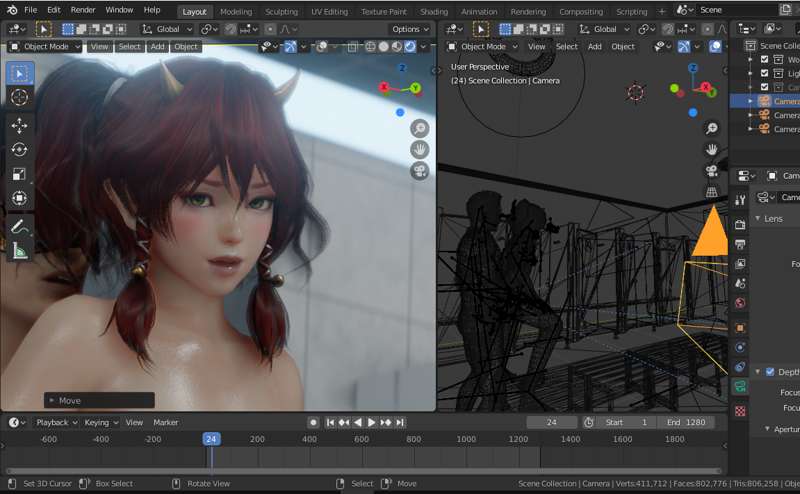Open the File menu
800x494 pixels.
tap(31, 10)
